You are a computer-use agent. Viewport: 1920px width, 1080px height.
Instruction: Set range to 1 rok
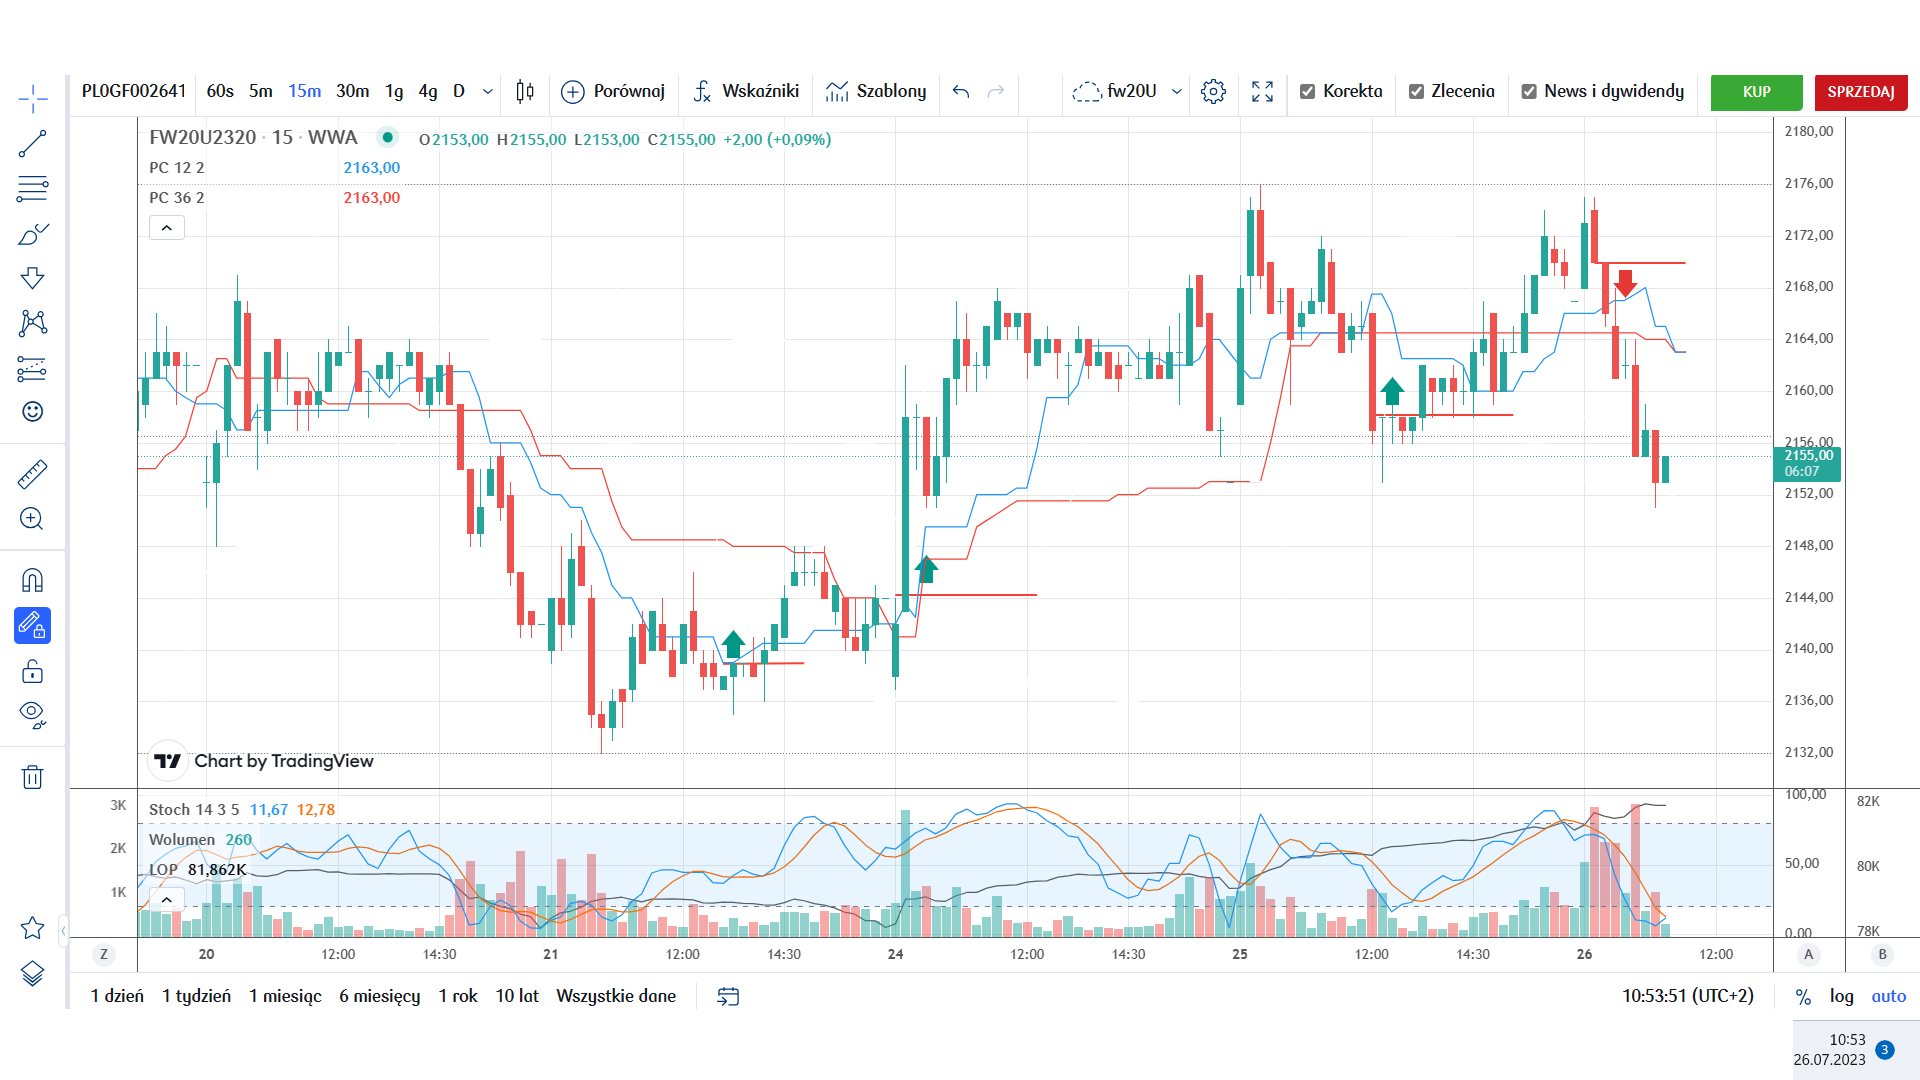458,996
